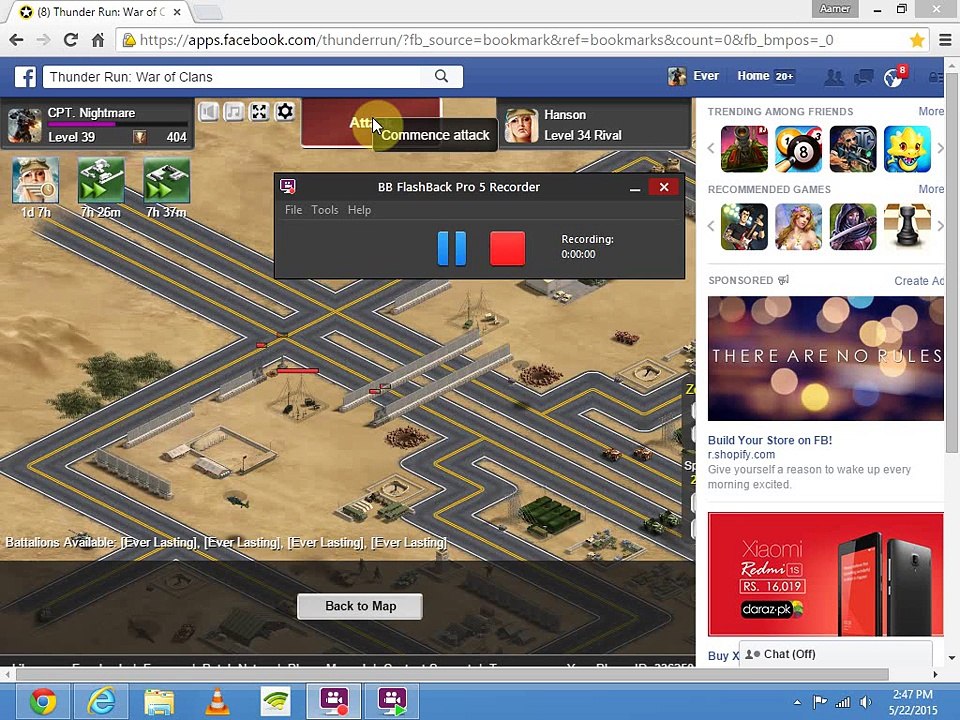Open the notifications globe with 8 badge

click(893, 77)
